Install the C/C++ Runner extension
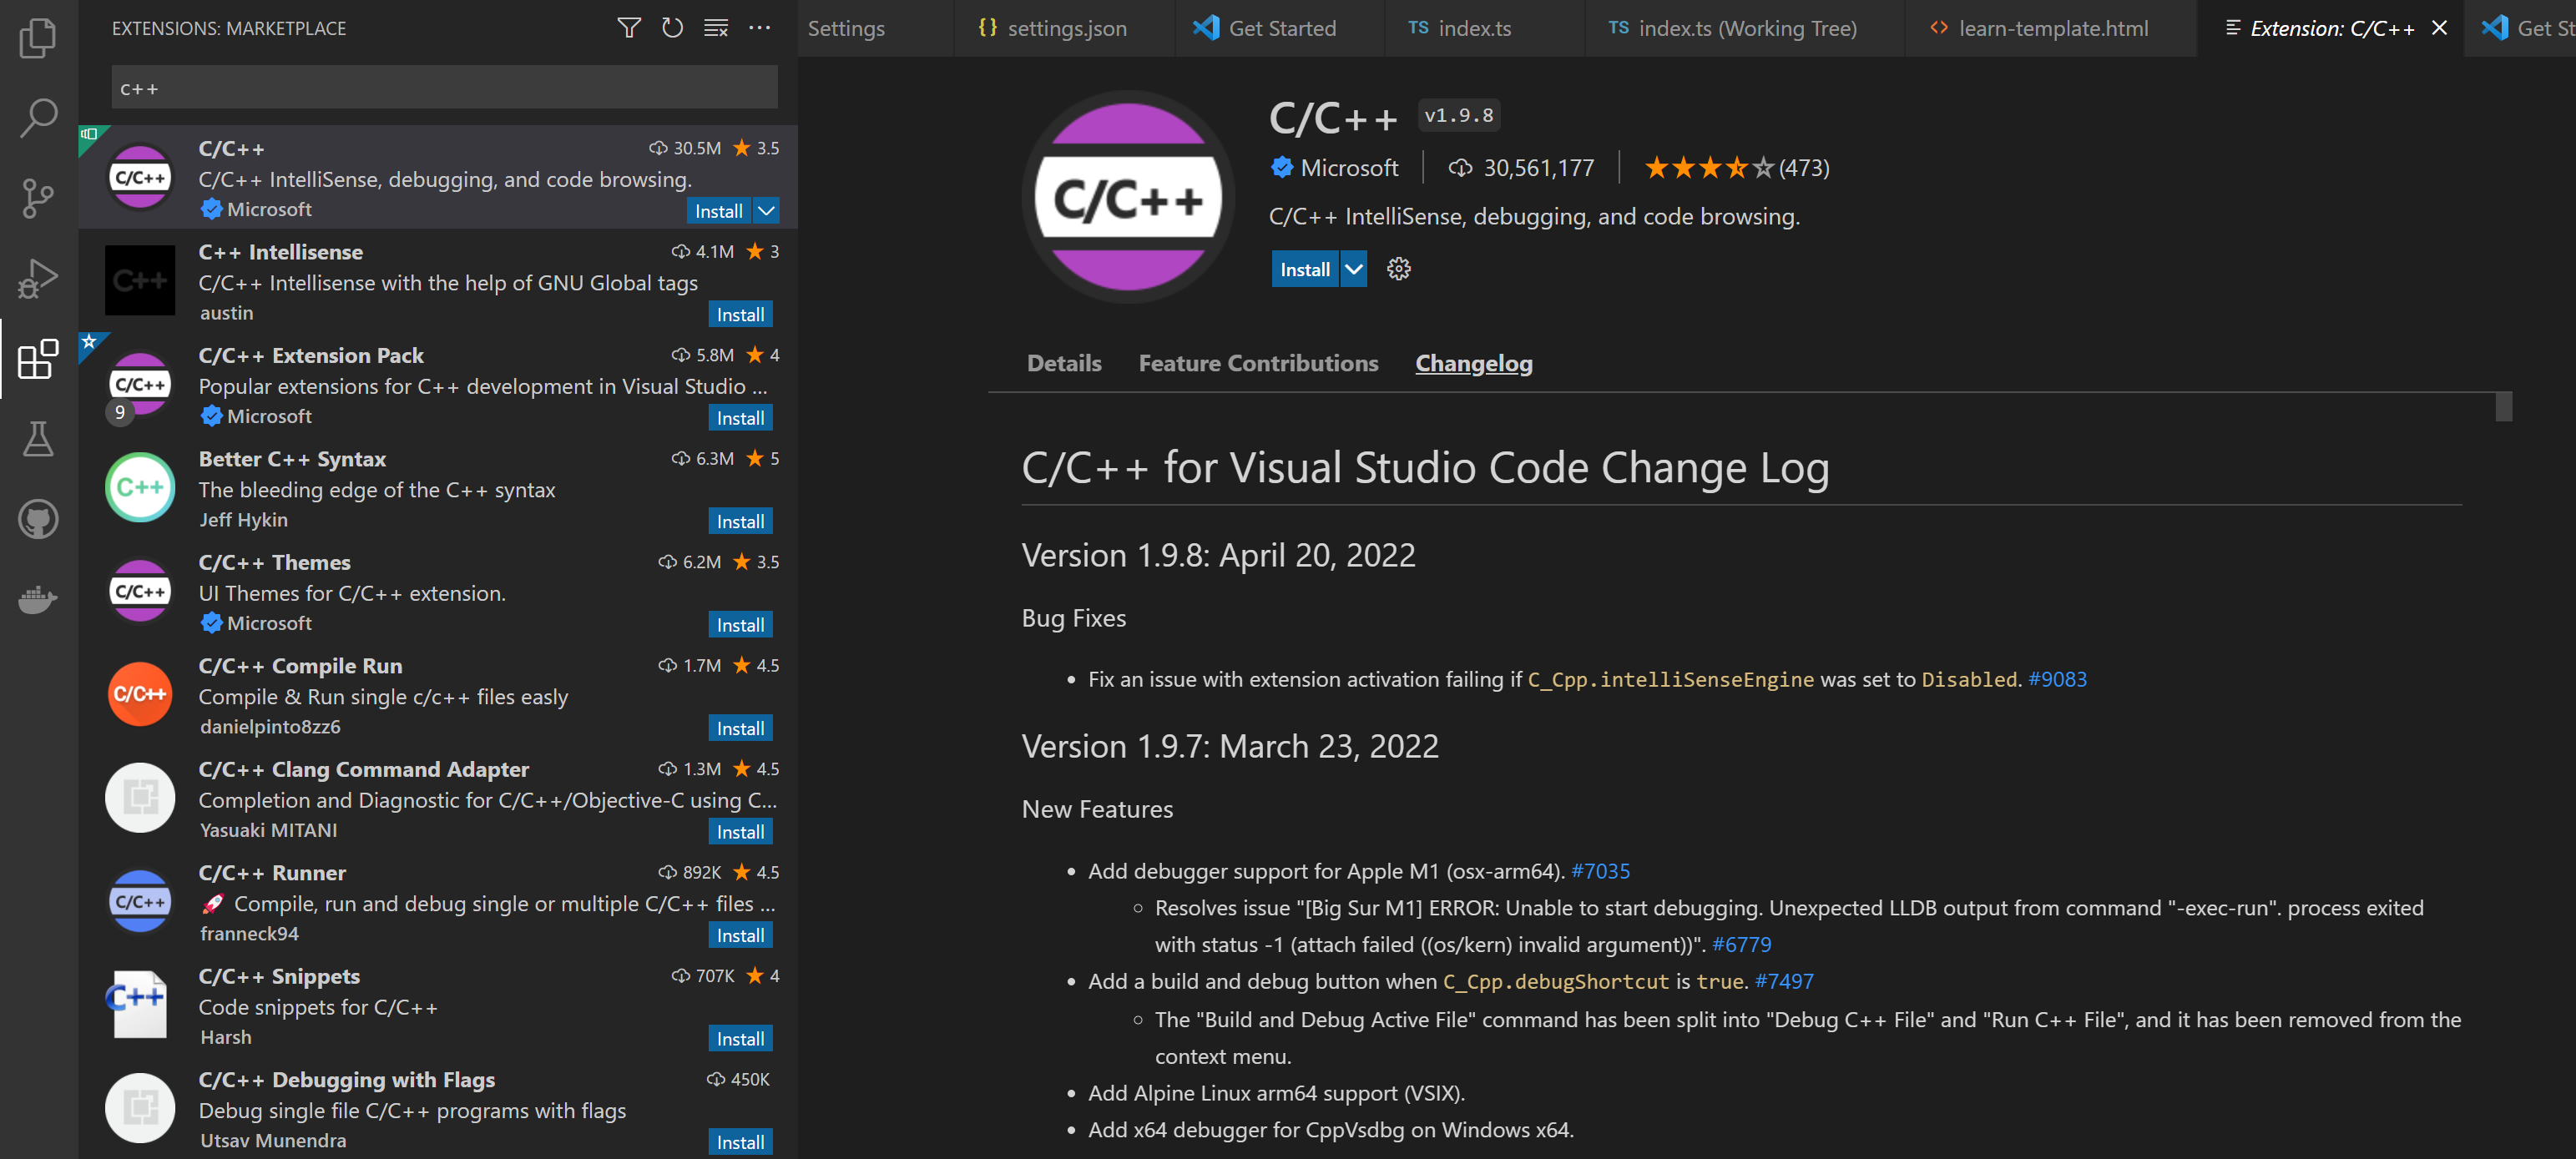Viewport: 2576px width, 1159px height. (740, 936)
